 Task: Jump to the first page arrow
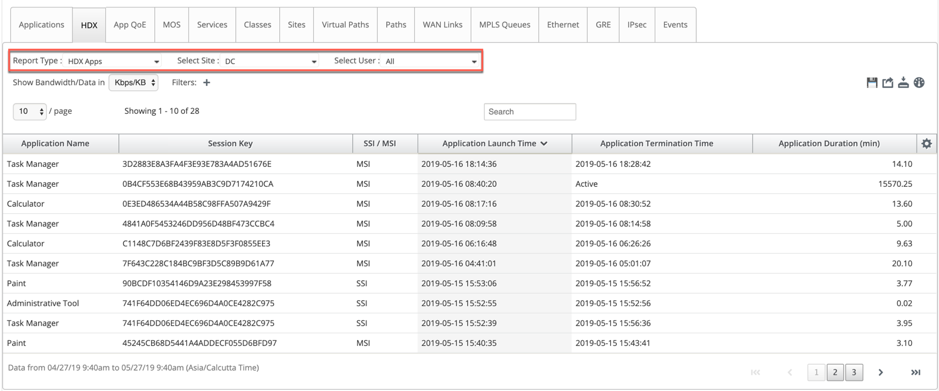coord(755,372)
